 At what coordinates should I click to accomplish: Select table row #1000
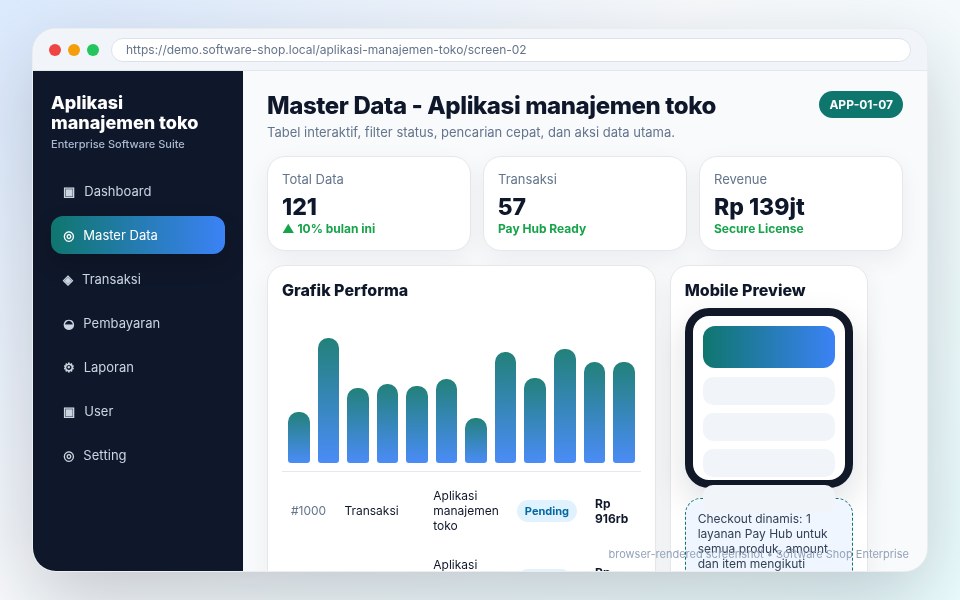(x=461, y=511)
